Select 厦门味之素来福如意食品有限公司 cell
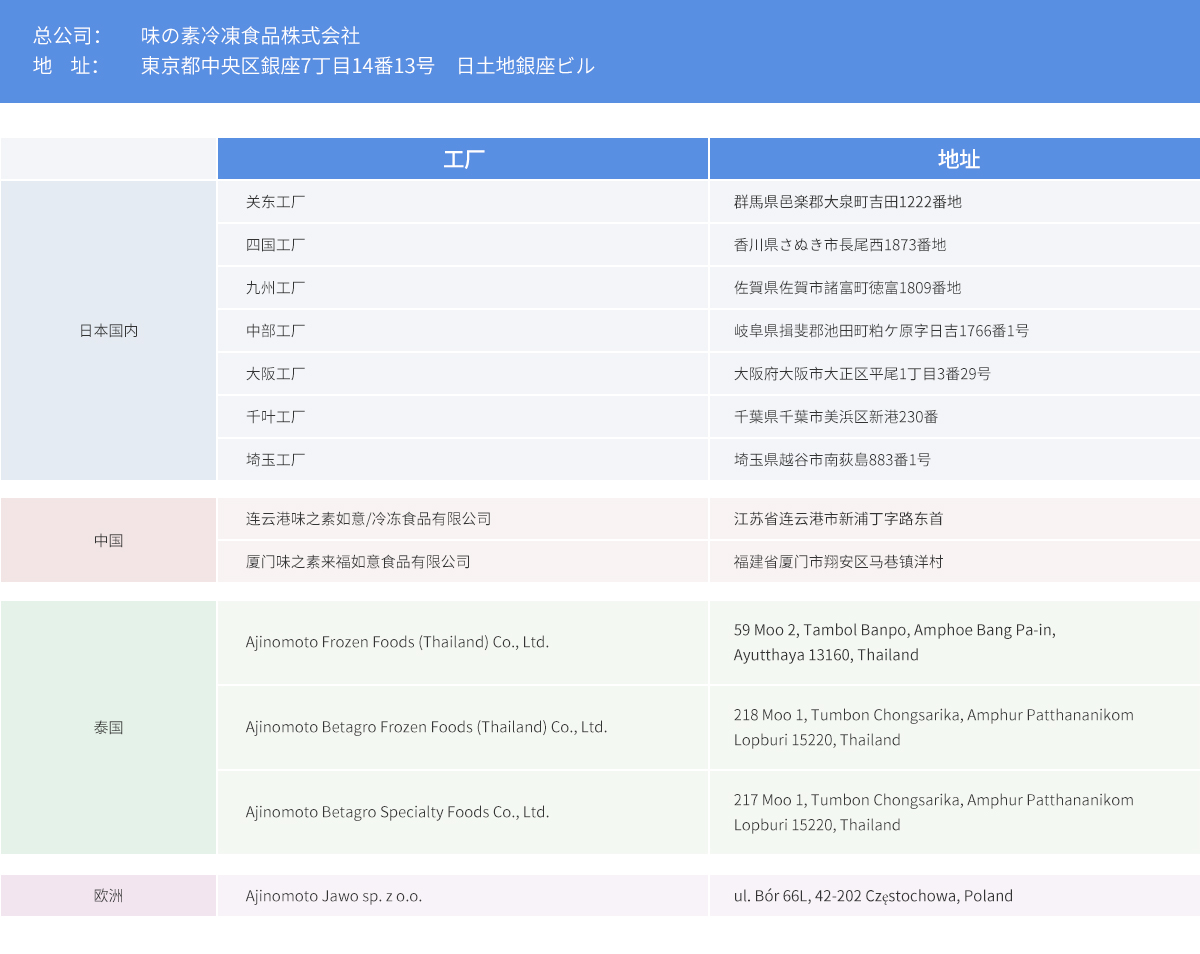 pos(463,562)
